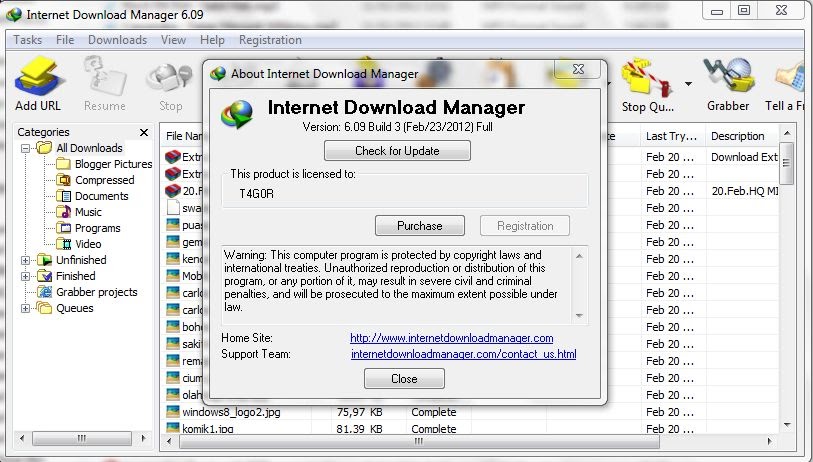Click the 75,97 KB size cell

click(359, 412)
